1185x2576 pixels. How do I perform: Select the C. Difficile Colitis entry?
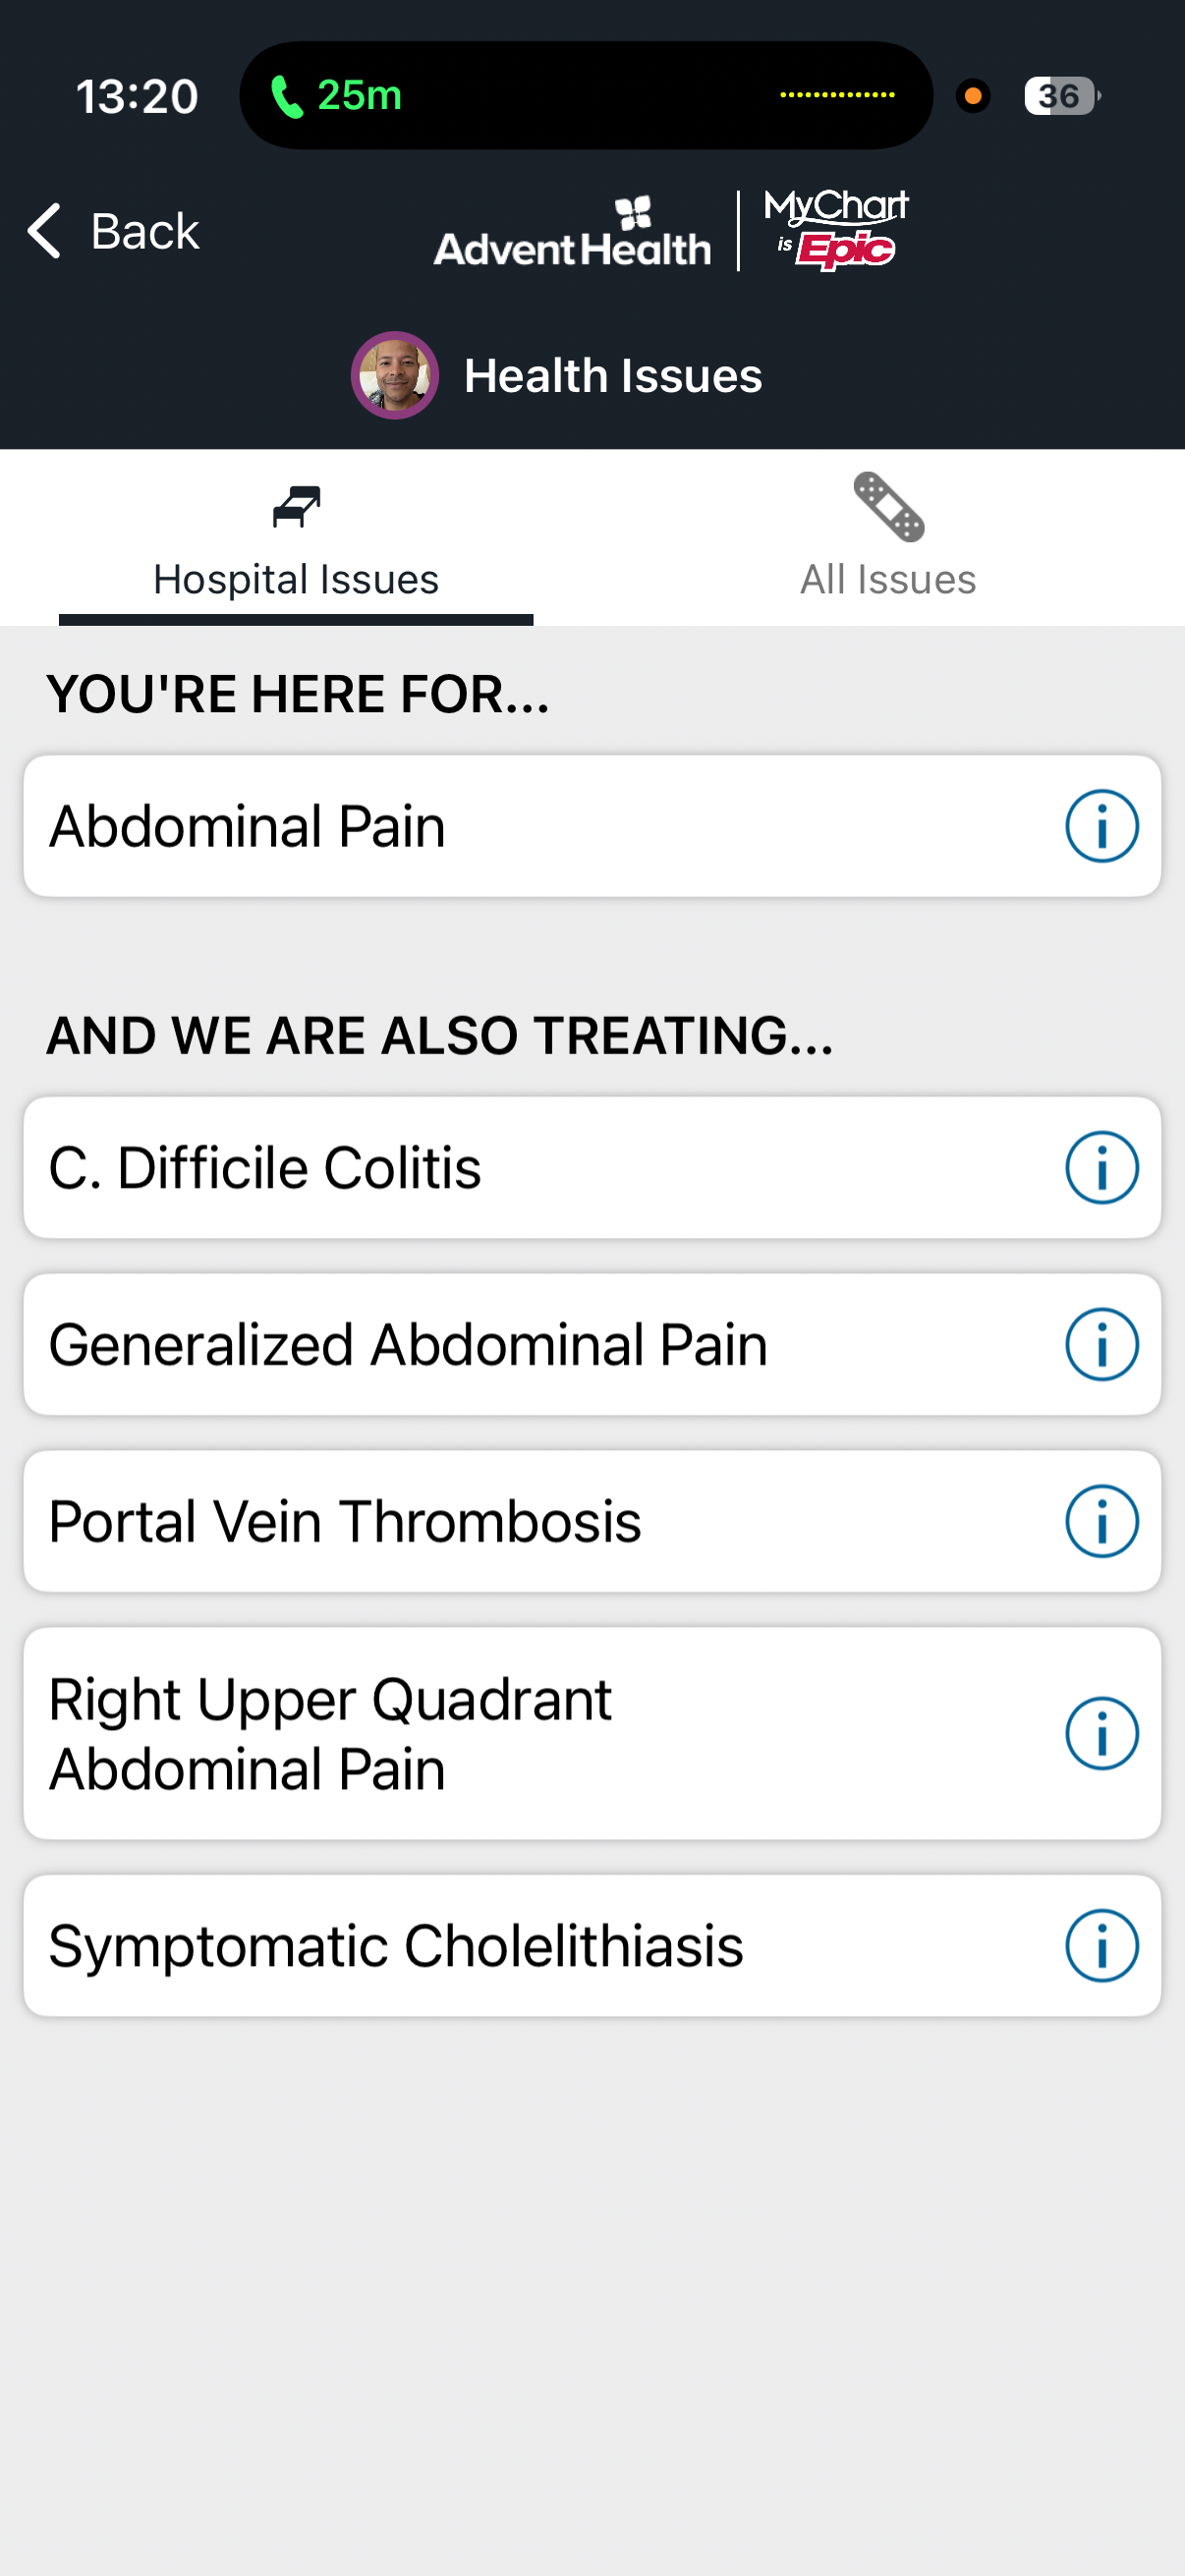pos(500,1167)
